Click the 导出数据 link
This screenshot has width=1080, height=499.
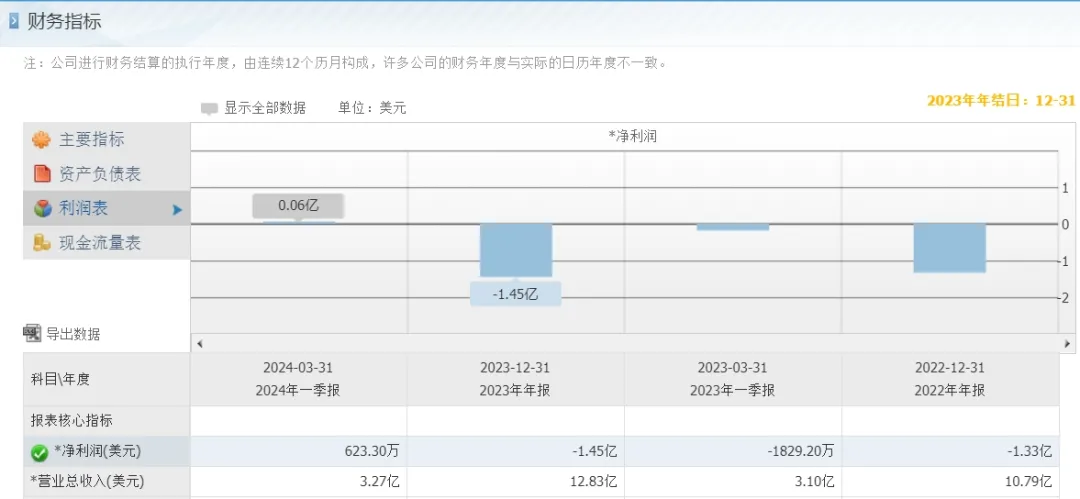(73, 334)
